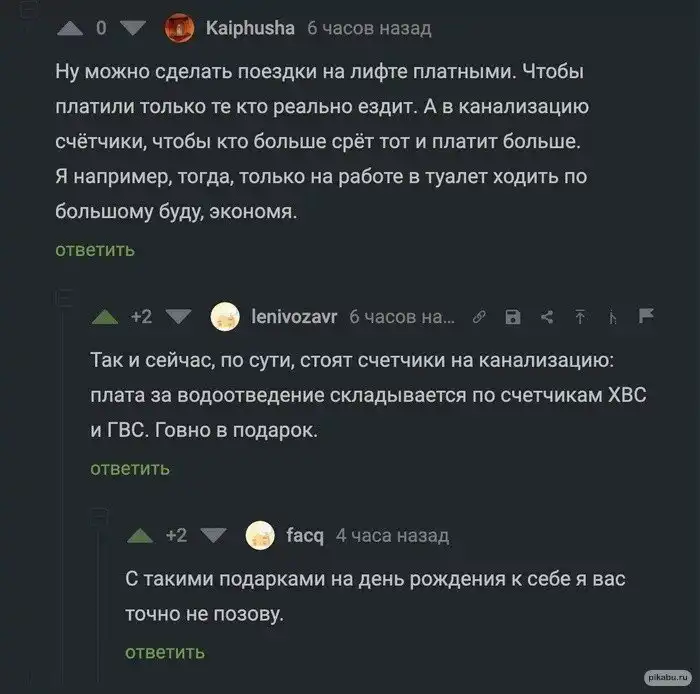The image size is (700, 694).
Task: Open lenivozavr's username profile link
Action: coord(294,317)
